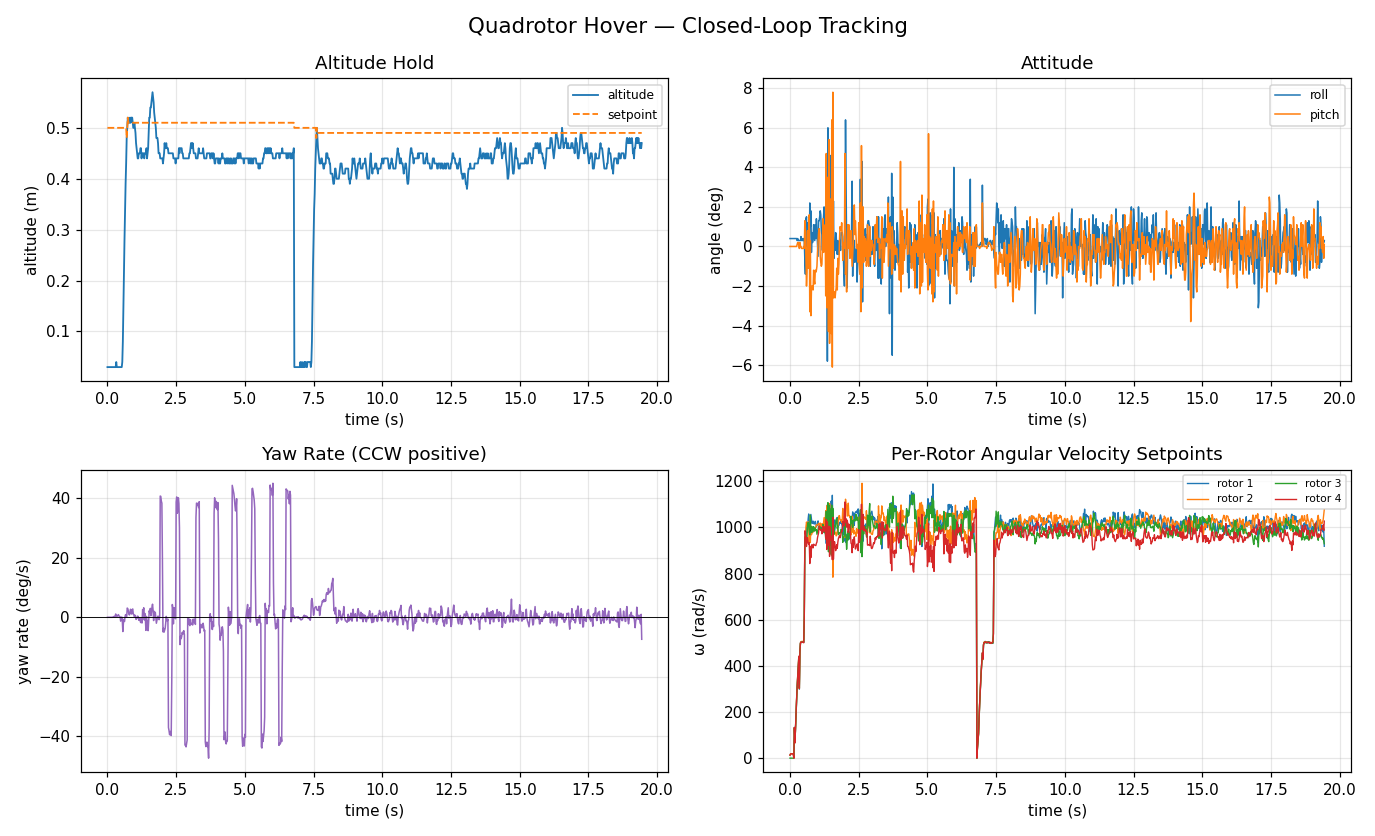This screenshot has height=836, width=1375.
Task: Click 'time (s)' label under Yaw Rate plot
Action: point(374,811)
